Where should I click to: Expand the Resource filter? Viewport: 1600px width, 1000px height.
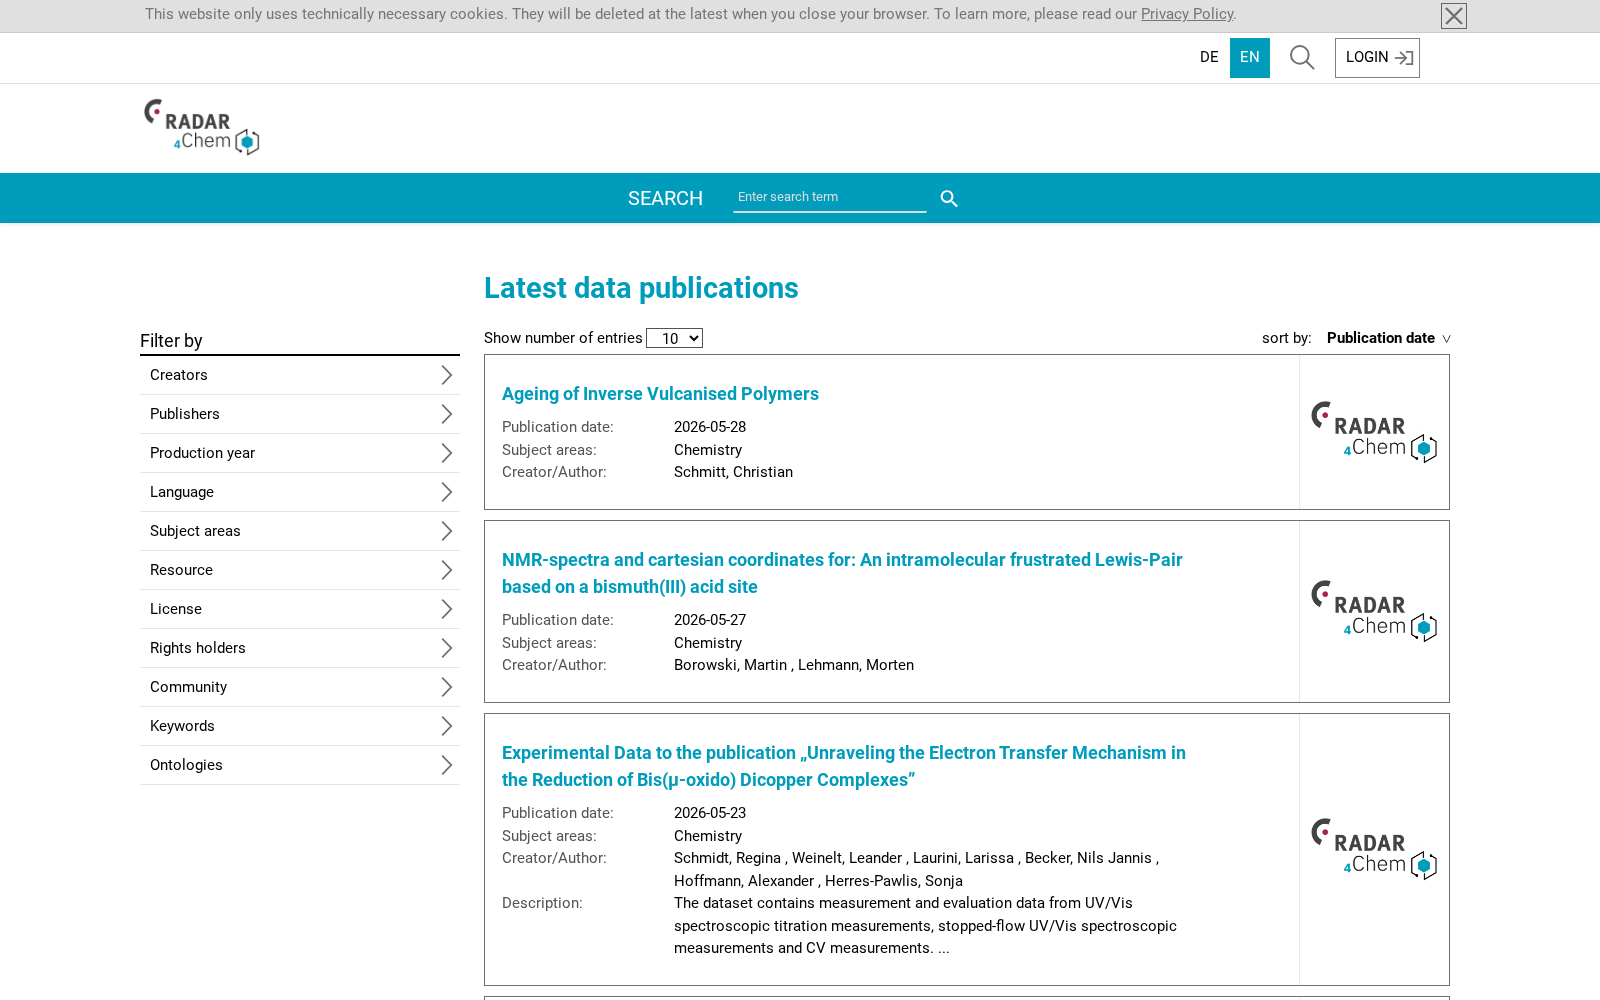(x=300, y=570)
